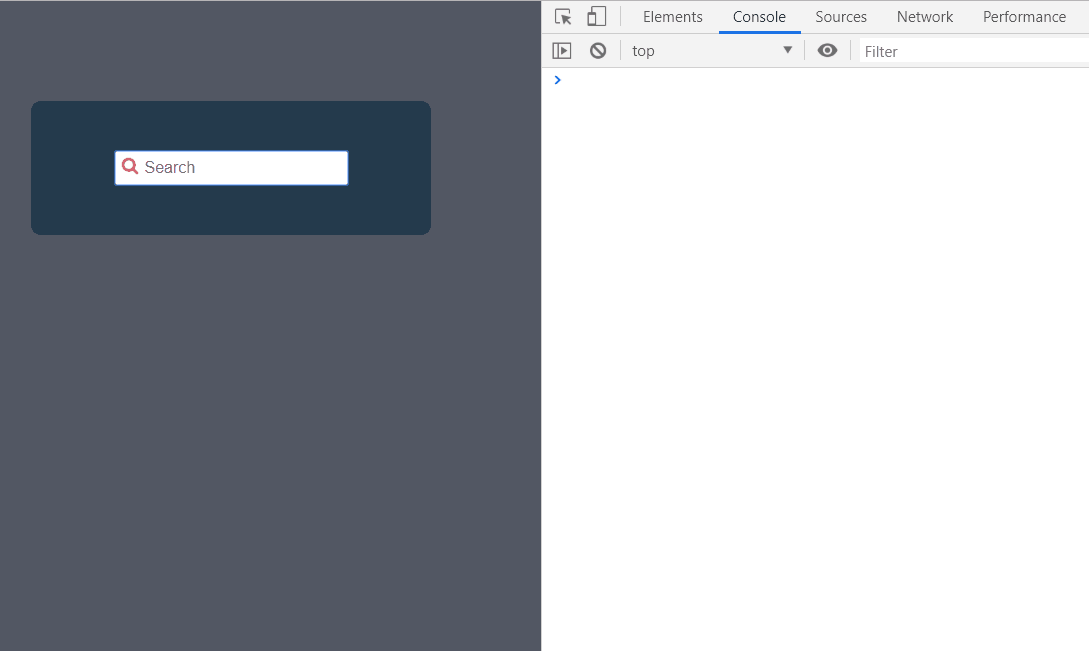
Task: Switch to the Sources tab
Action: [840, 17]
